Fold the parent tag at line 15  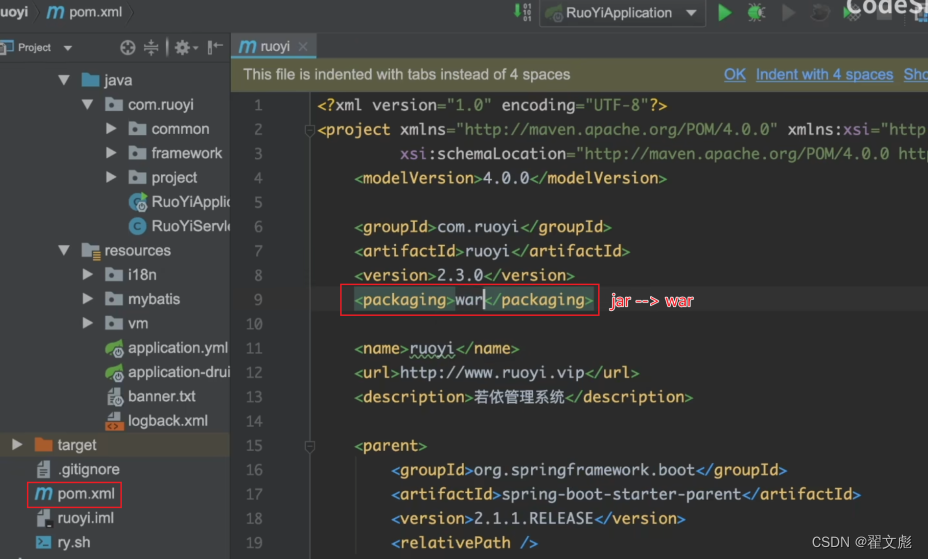(x=311, y=446)
